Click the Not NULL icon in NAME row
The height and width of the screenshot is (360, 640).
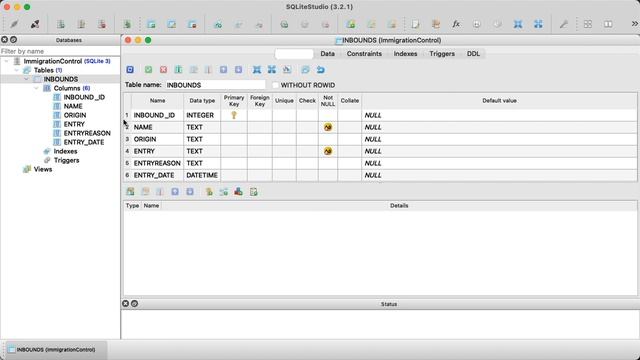point(328,127)
